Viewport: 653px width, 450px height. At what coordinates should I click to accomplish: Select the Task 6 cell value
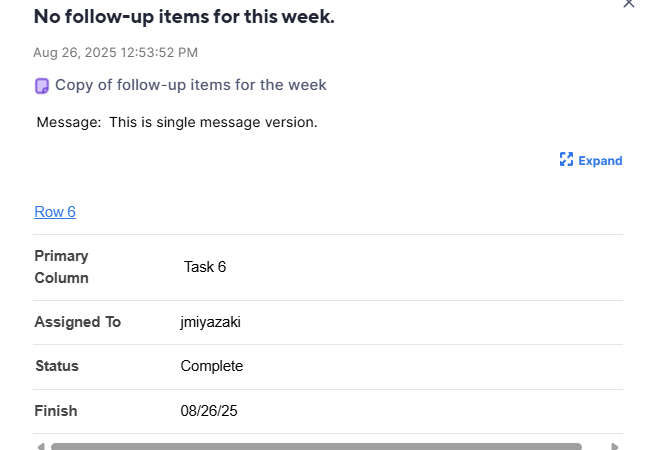[205, 267]
